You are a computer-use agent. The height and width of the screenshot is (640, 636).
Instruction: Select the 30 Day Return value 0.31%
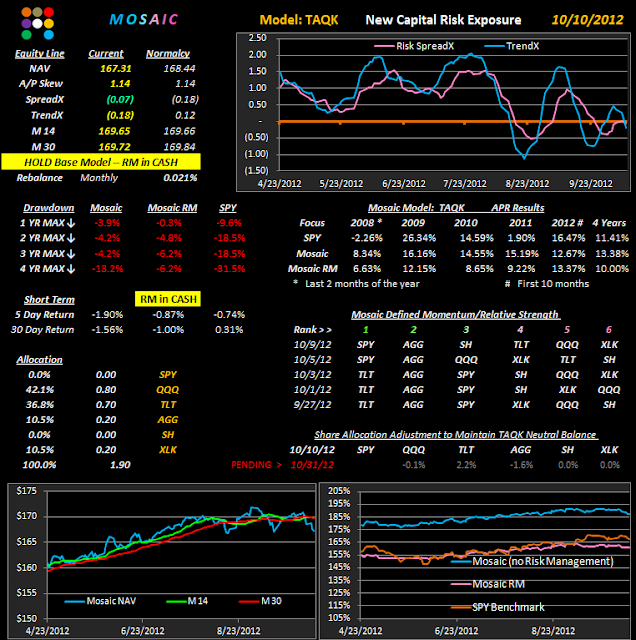(x=229, y=330)
